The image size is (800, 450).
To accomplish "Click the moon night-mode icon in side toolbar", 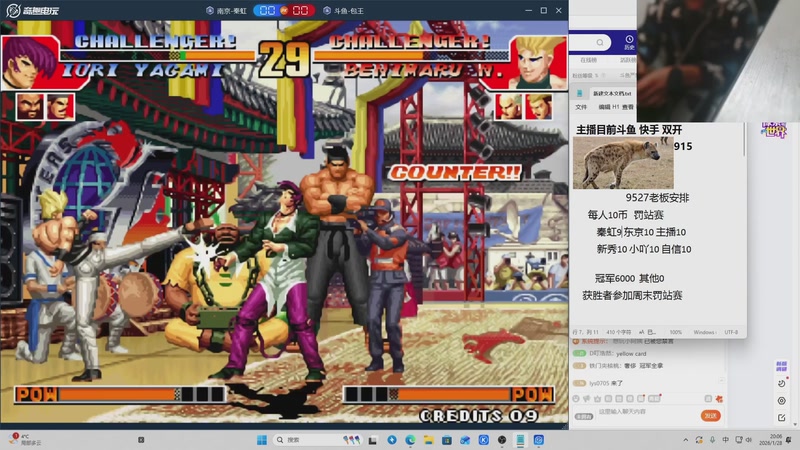I will click(781, 384).
